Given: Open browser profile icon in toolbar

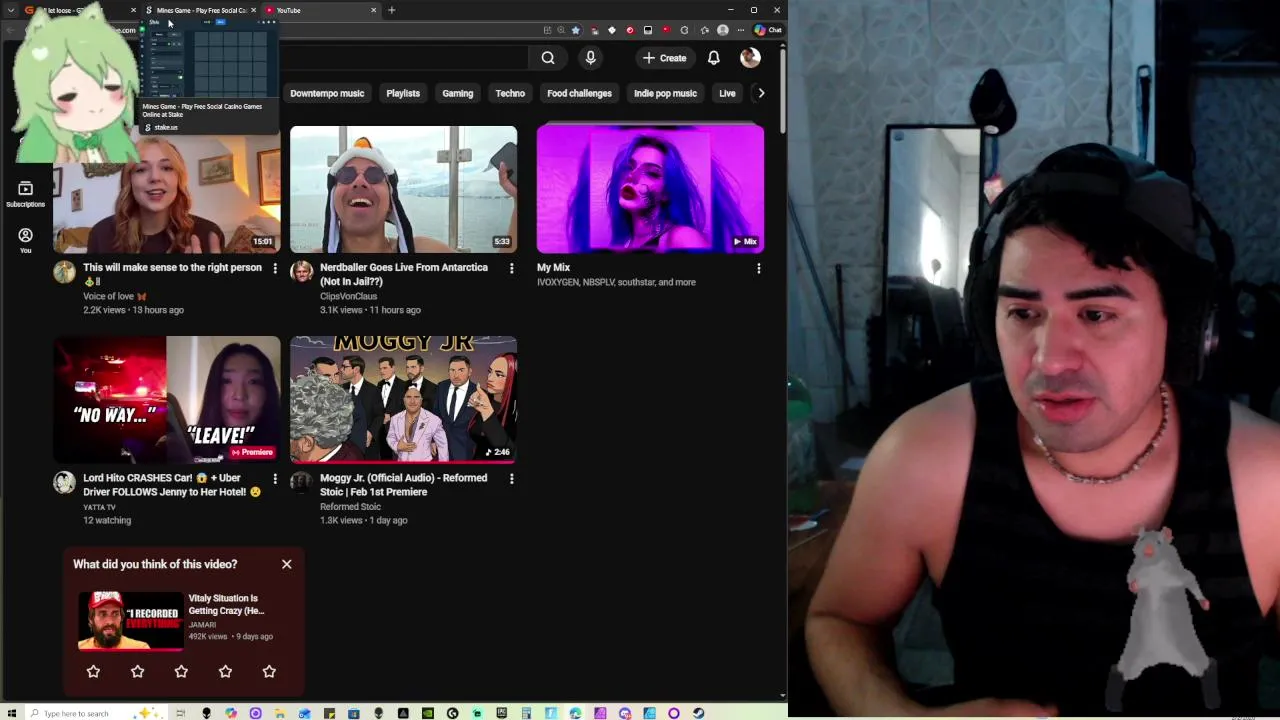Looking at the screenshot, I should coord(723,30).
